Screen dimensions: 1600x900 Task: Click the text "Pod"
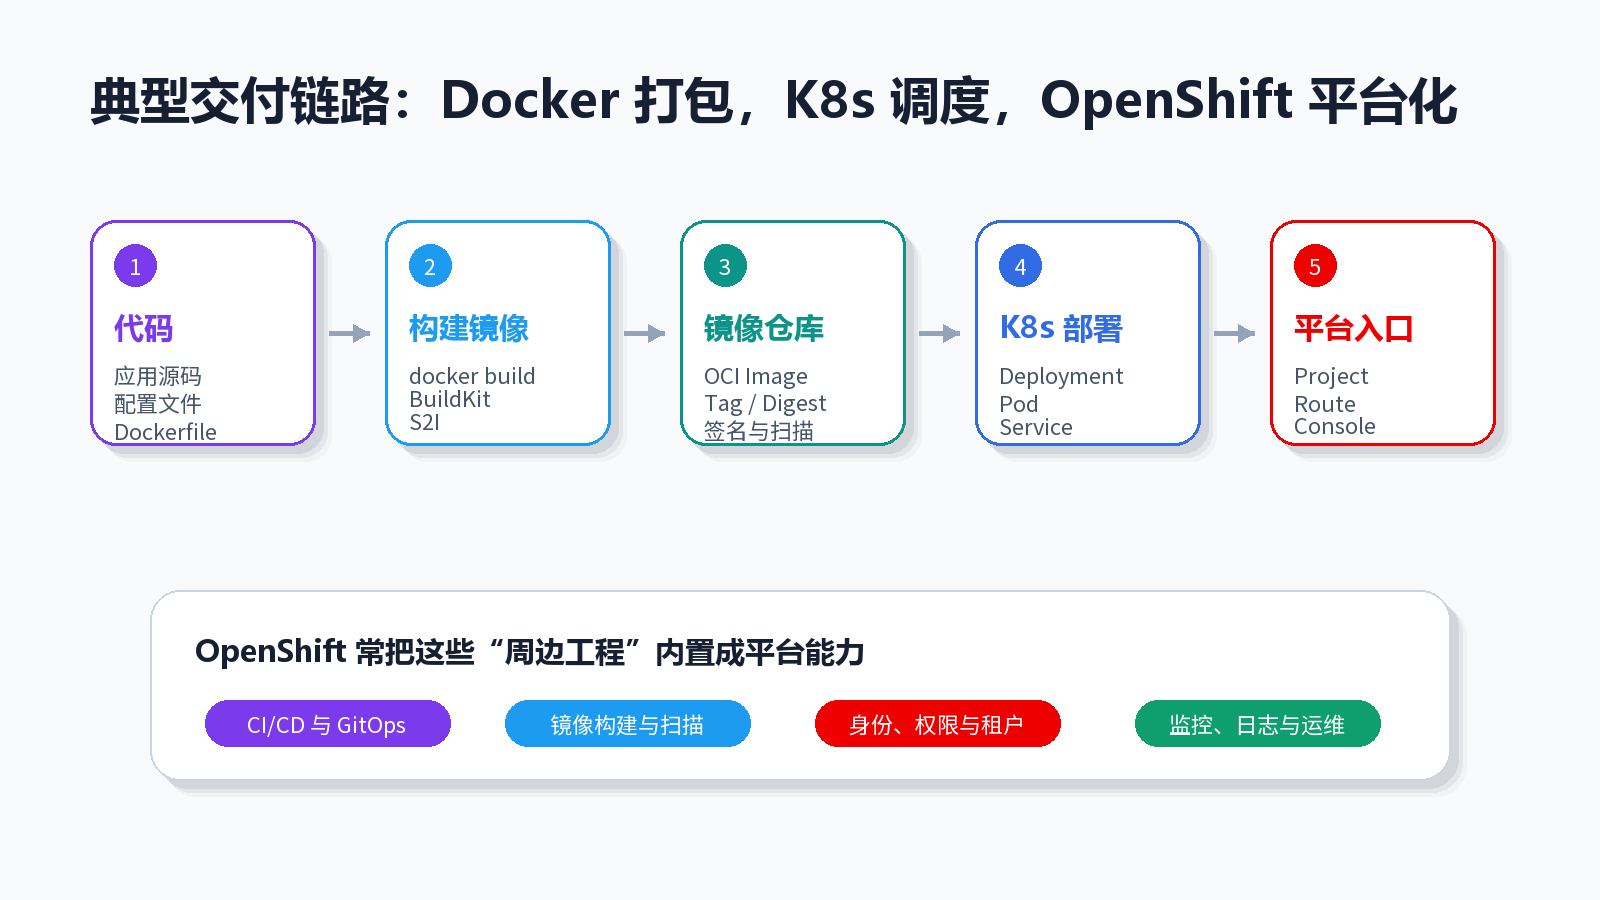pos(1019,404)
